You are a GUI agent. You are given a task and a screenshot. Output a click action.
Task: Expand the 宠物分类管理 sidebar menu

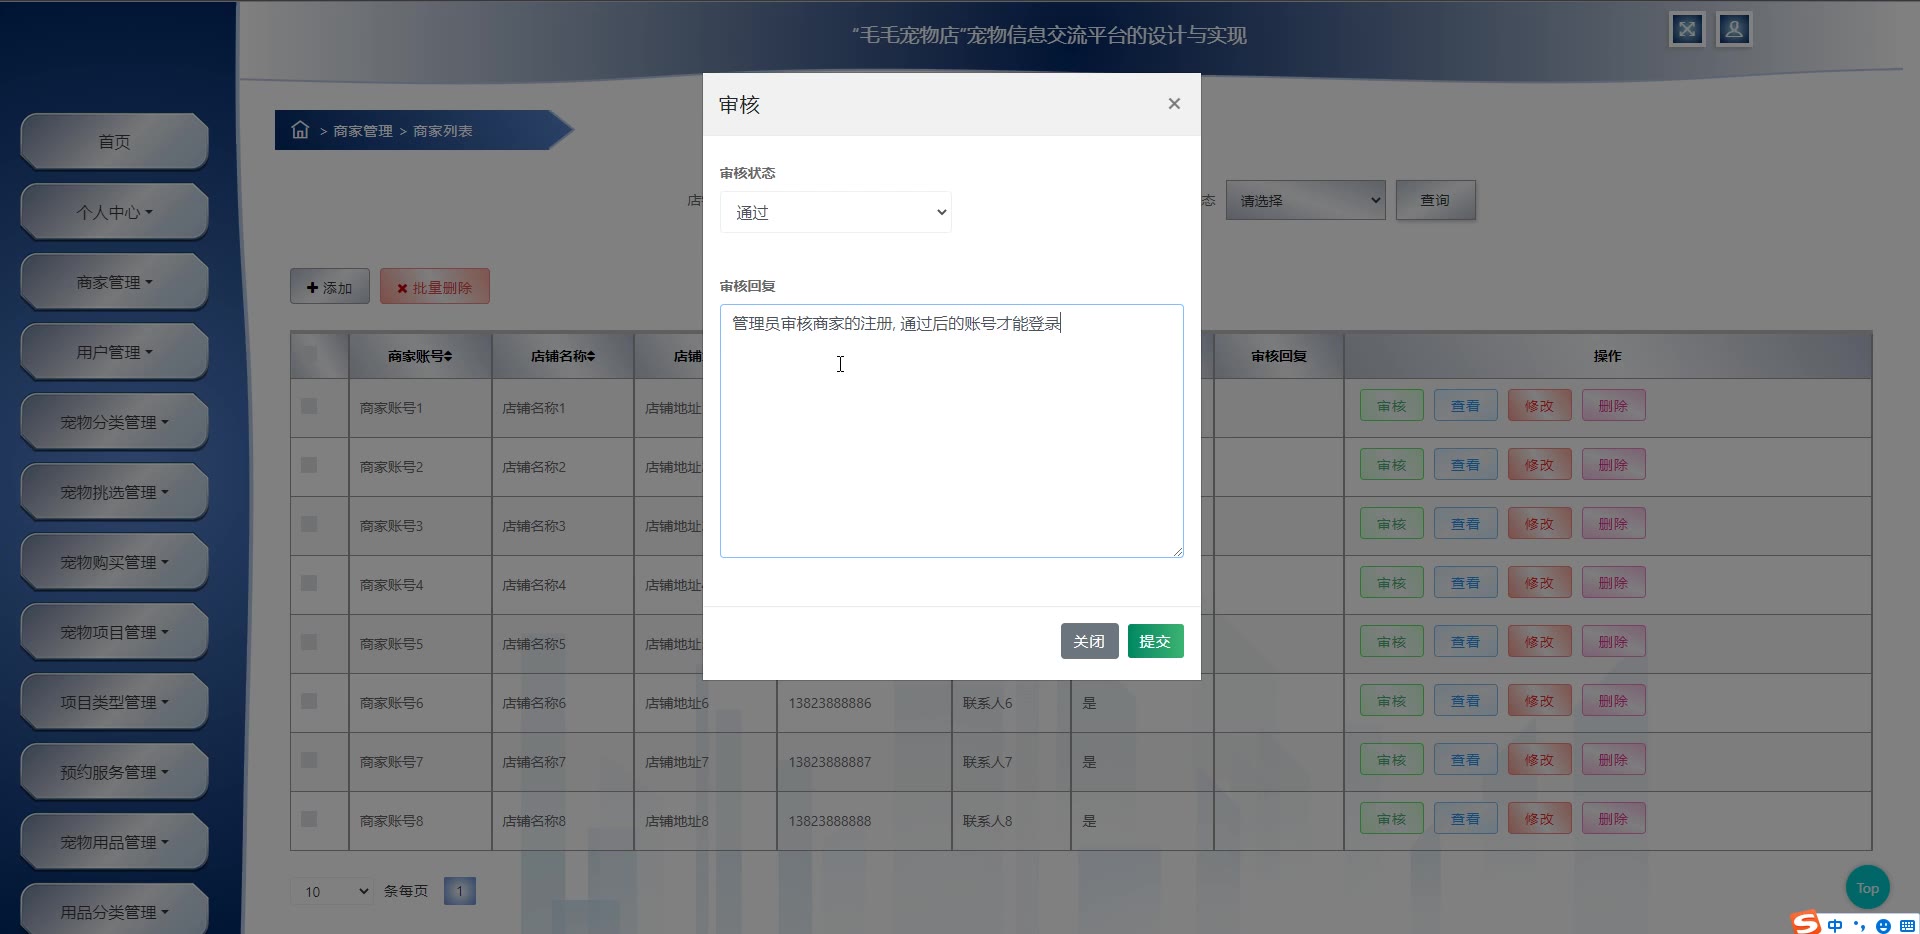(114, 422)
